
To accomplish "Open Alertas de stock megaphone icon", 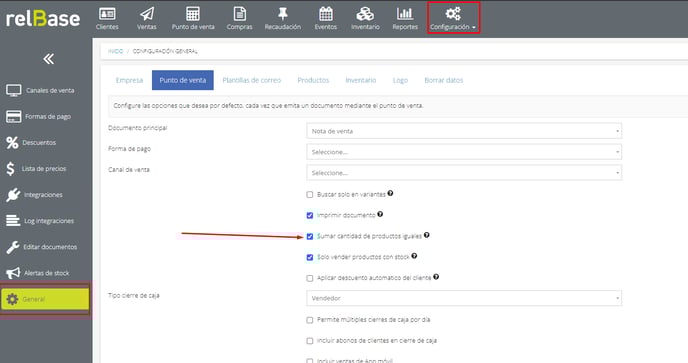I will tap(13, 273).
